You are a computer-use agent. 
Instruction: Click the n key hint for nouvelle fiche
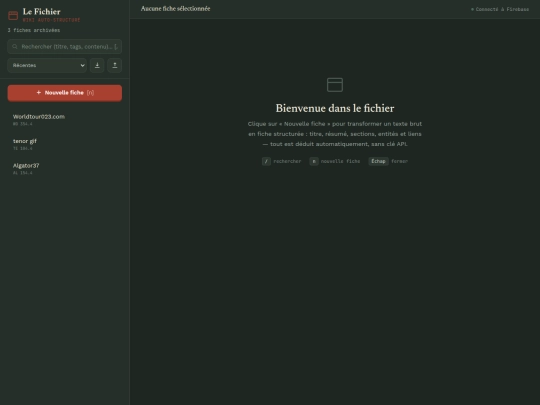(314, 161)
